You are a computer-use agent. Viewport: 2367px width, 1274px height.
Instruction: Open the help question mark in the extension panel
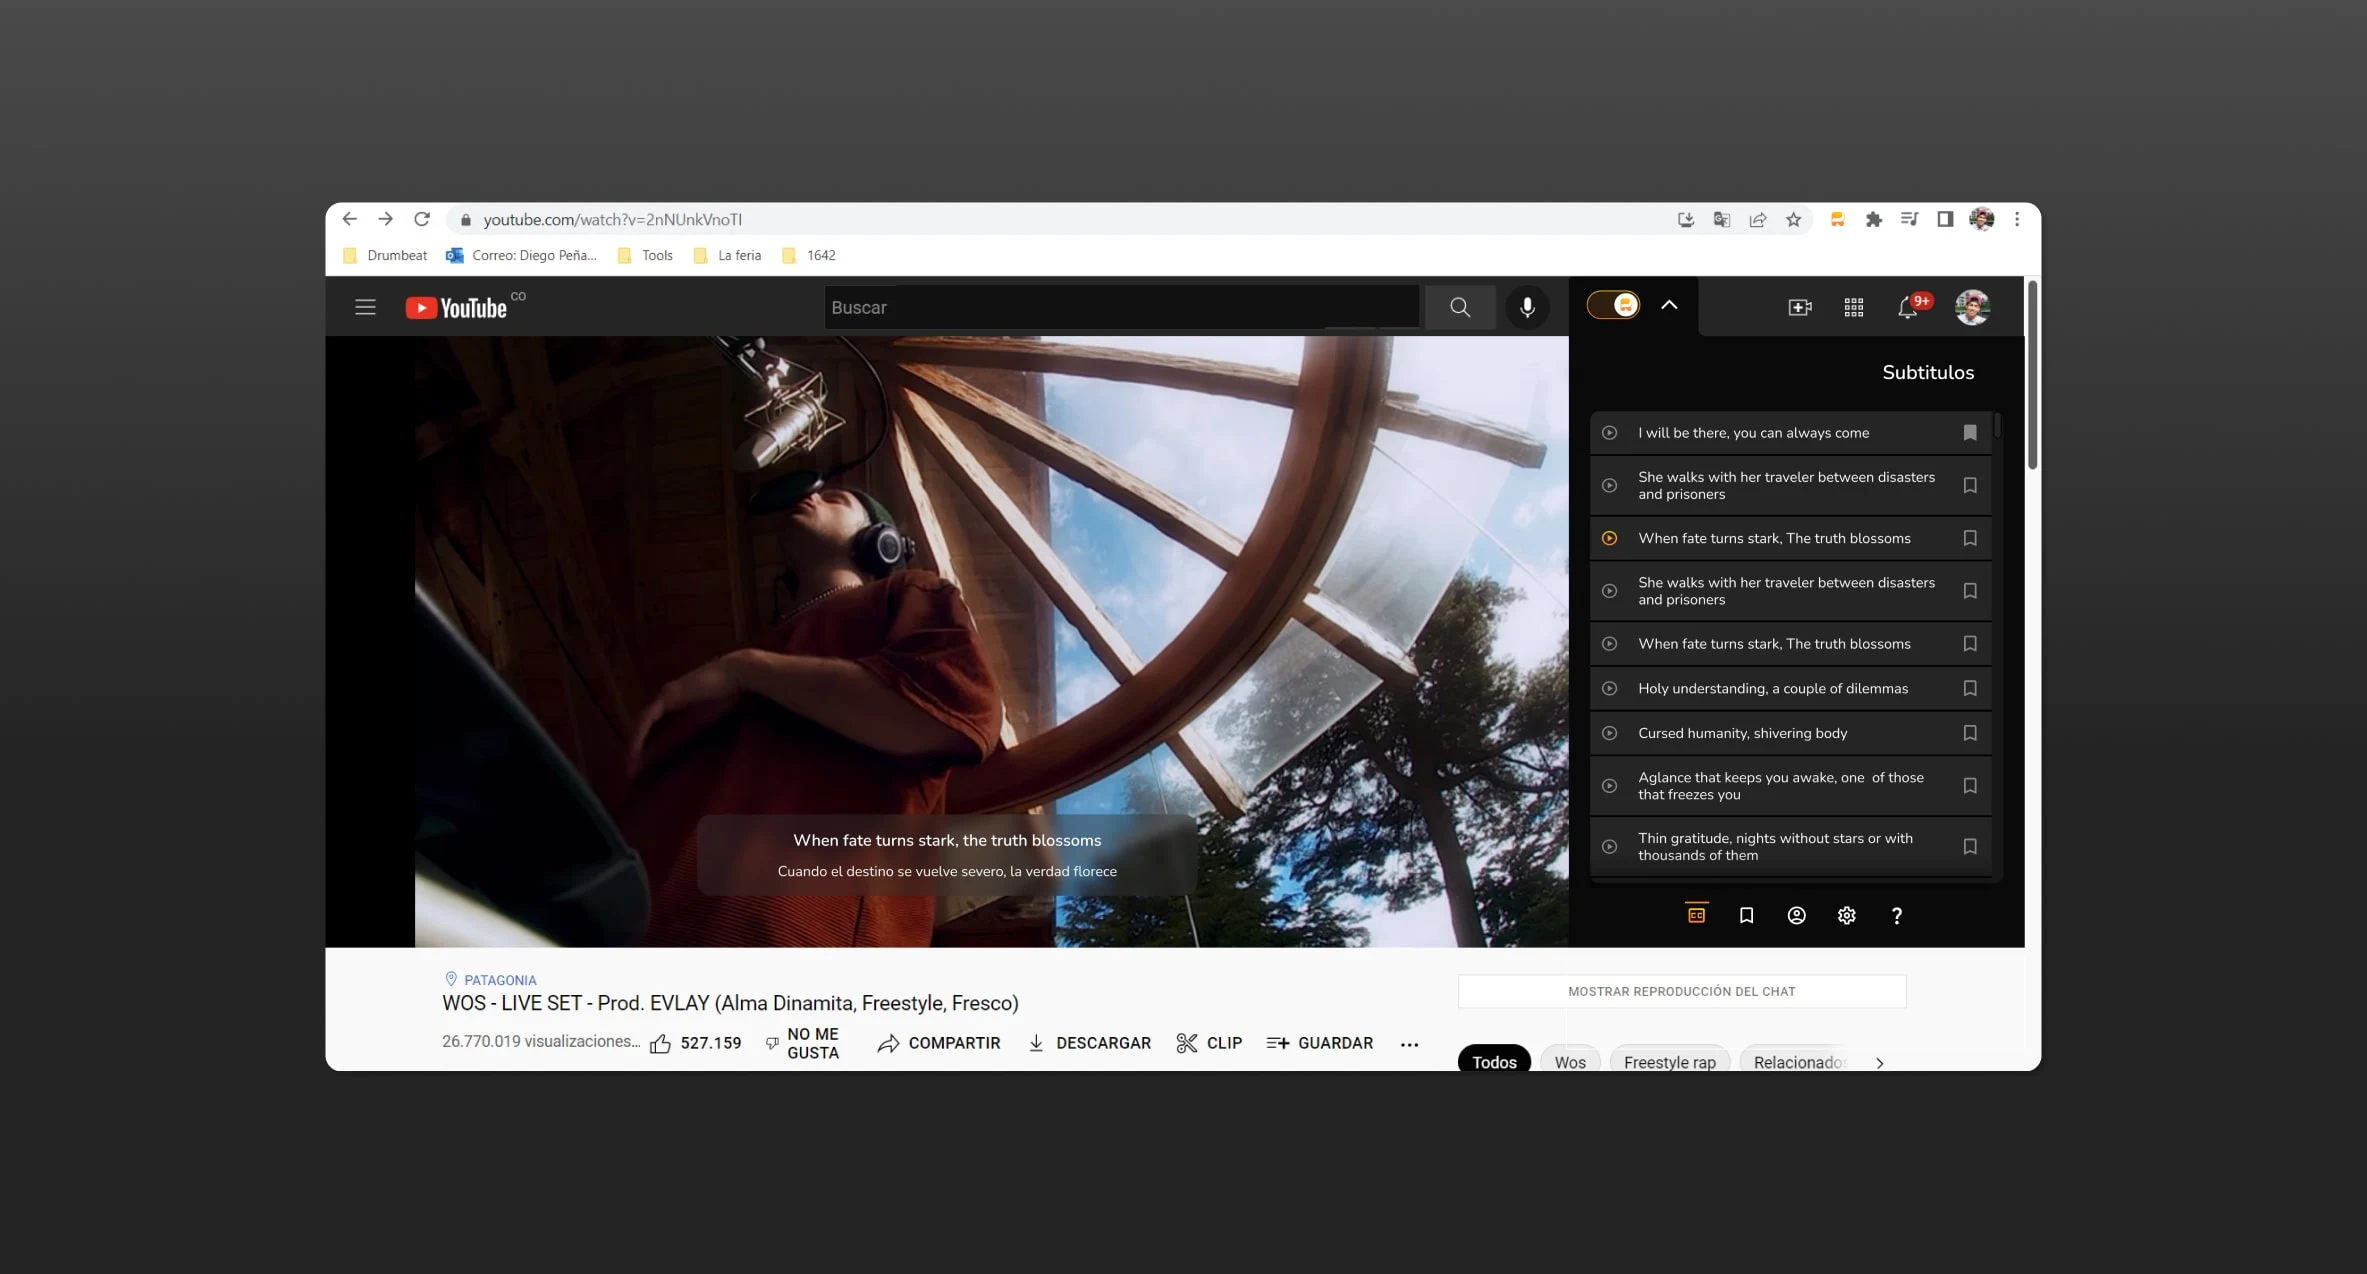pos(1896,915)
